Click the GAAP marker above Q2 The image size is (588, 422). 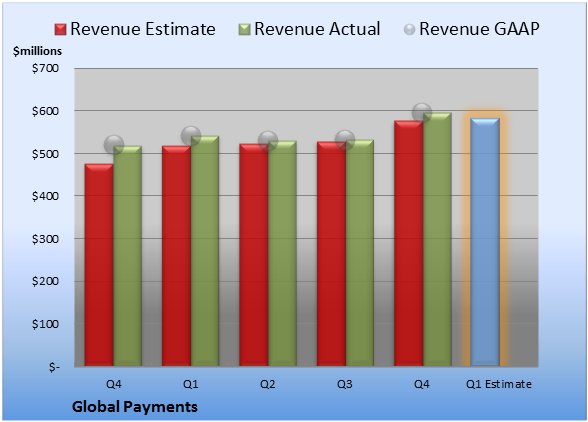pos(268,141)
